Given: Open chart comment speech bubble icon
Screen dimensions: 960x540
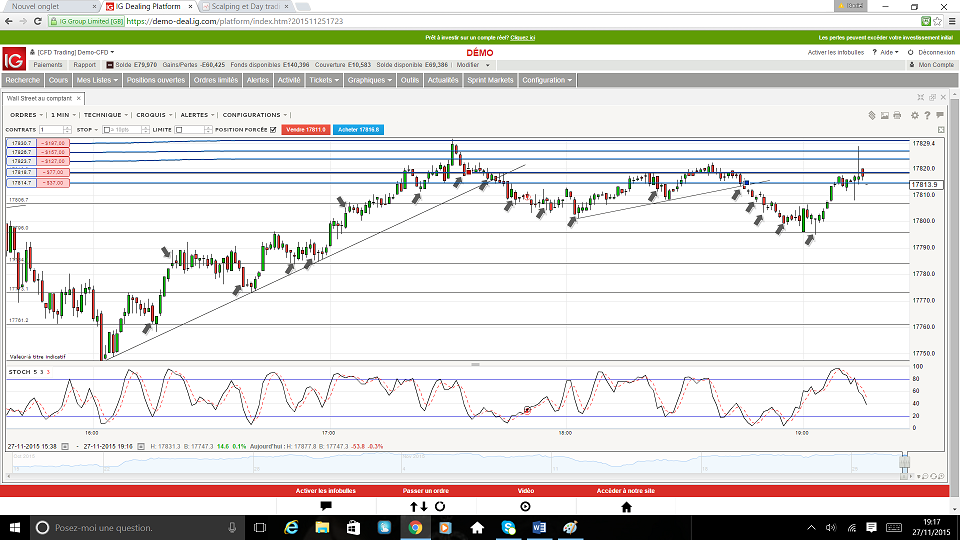Looking at the screenshot, I should (940, 115).
